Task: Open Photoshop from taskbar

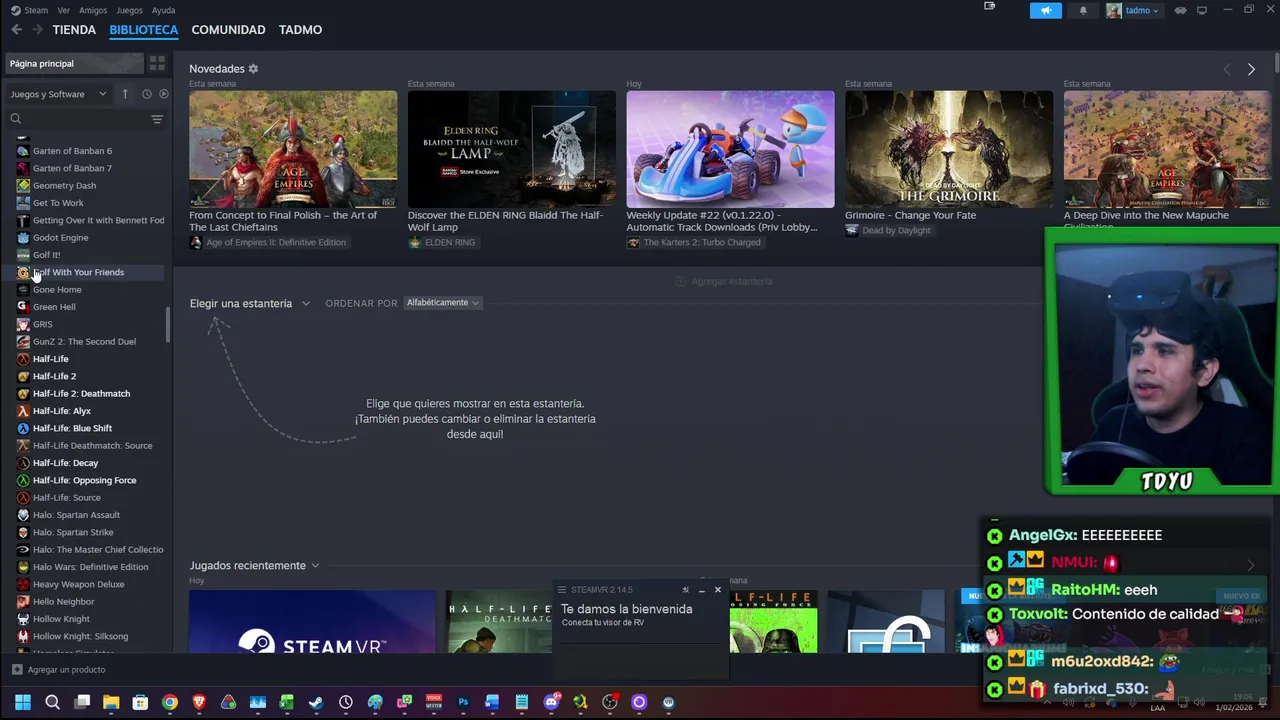Action: (x=463, y=703)
